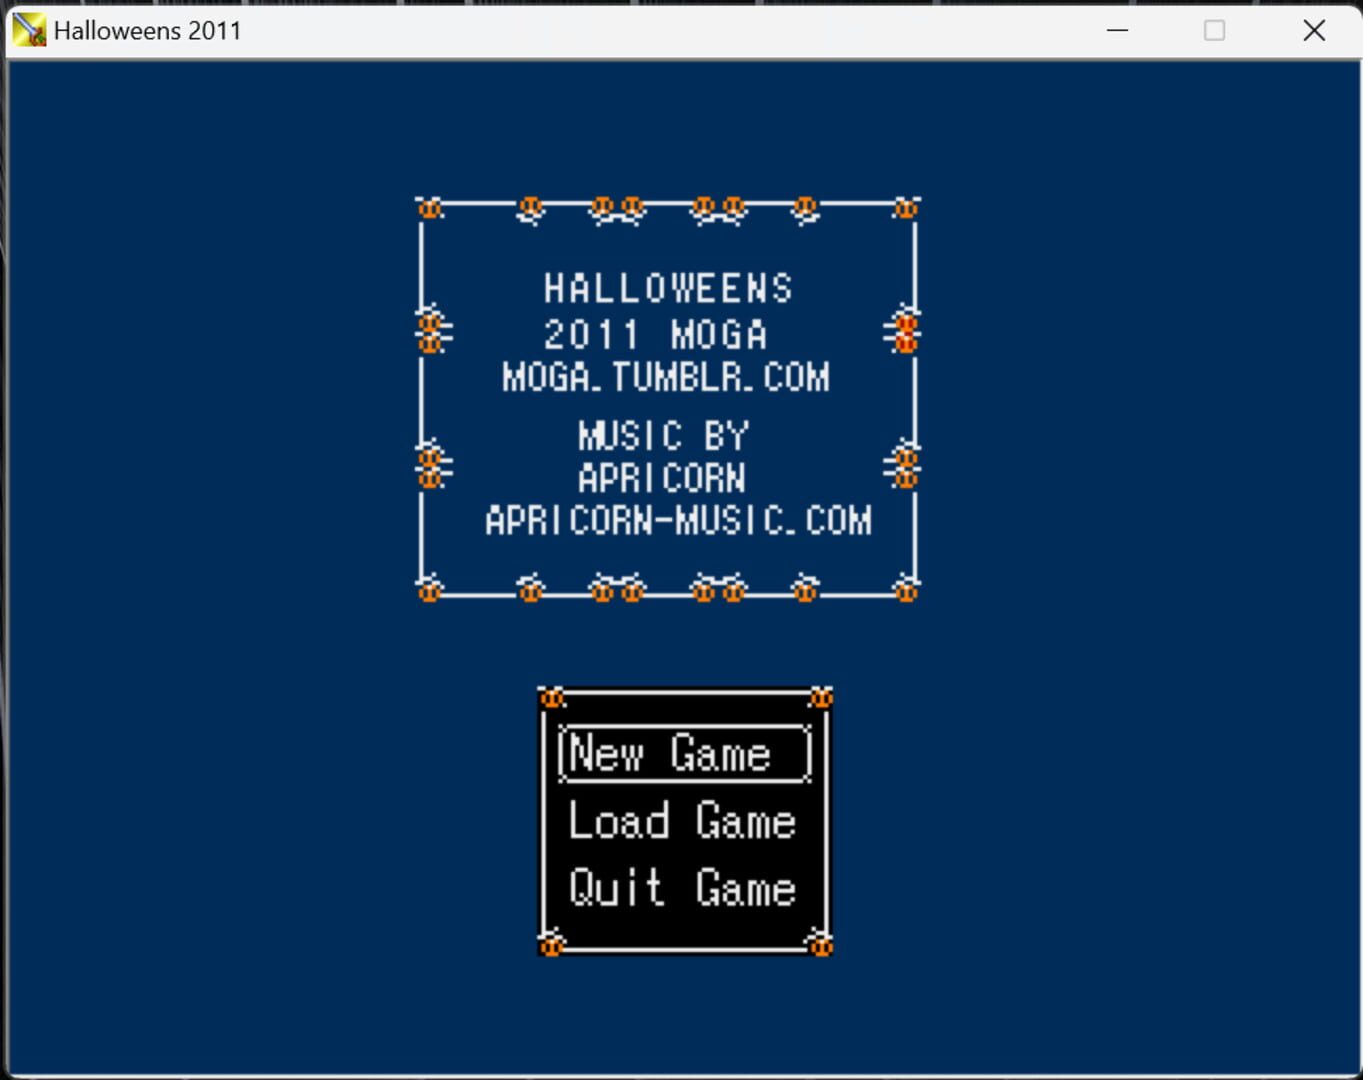The width and height of the screenshot is (1363, 1080).
Task: Close the Halloweens 2011 game window
Action: (x=1313, y=31)
